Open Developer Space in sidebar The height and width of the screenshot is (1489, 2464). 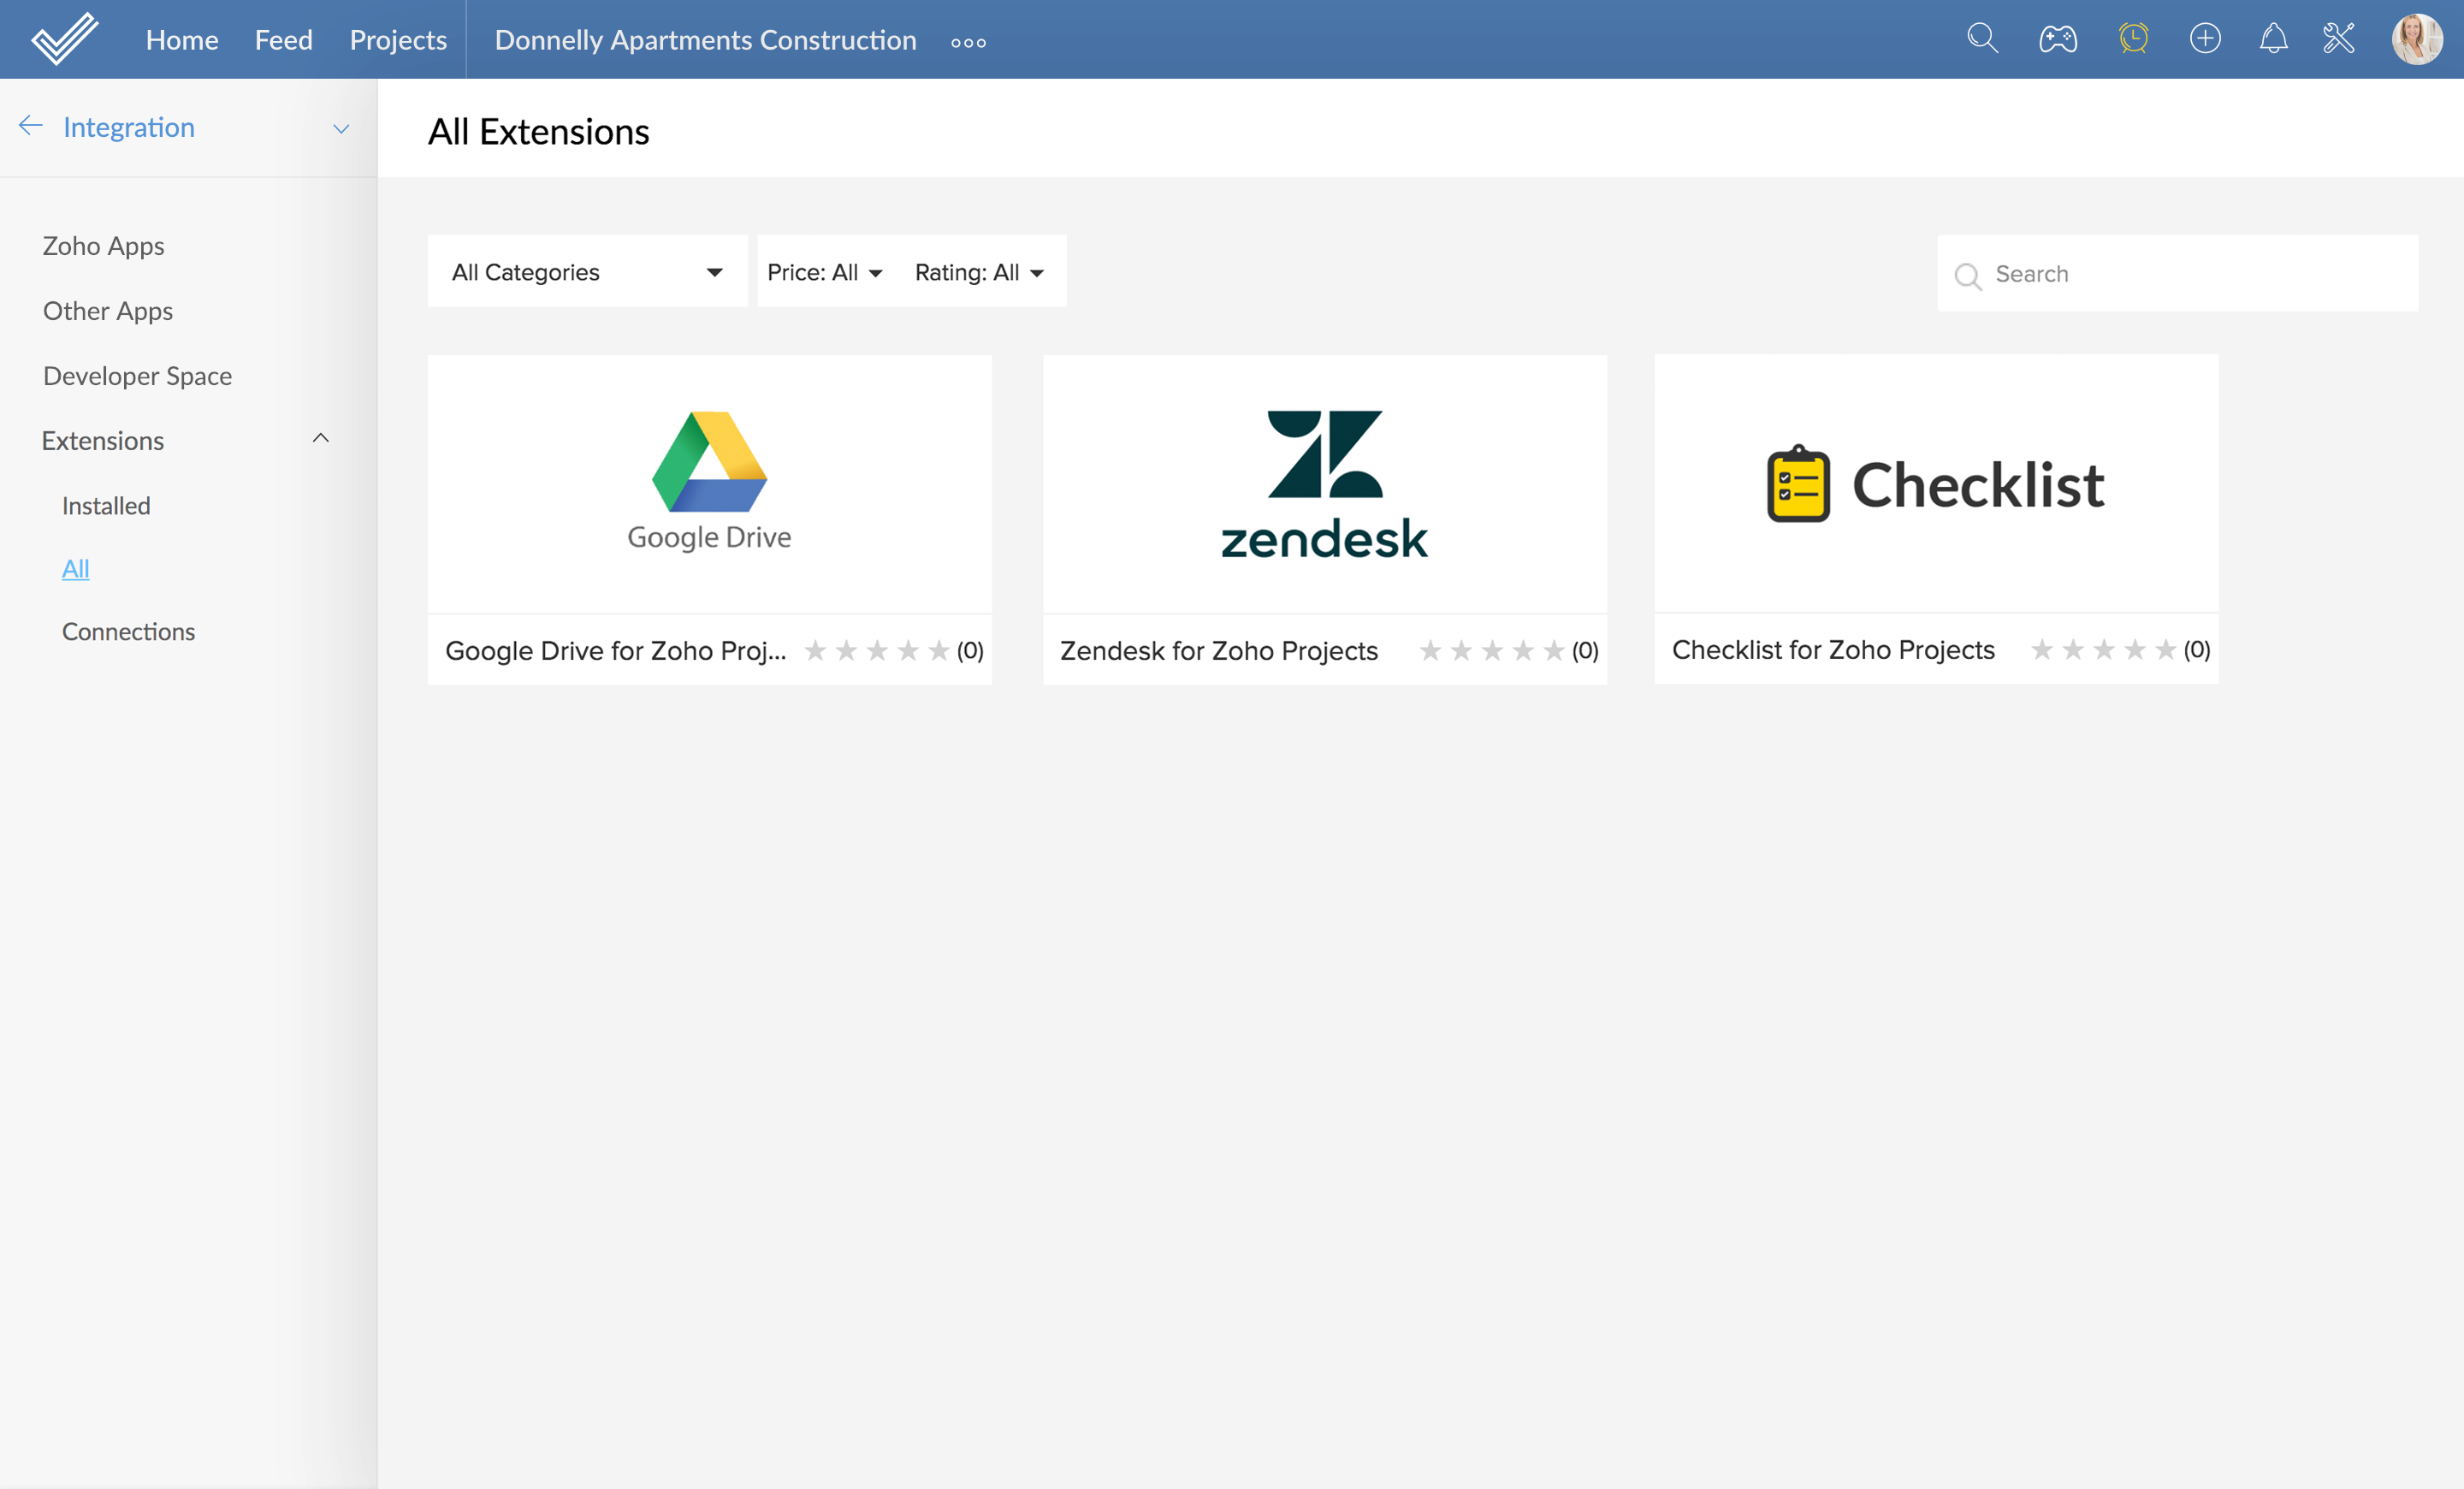138,376
